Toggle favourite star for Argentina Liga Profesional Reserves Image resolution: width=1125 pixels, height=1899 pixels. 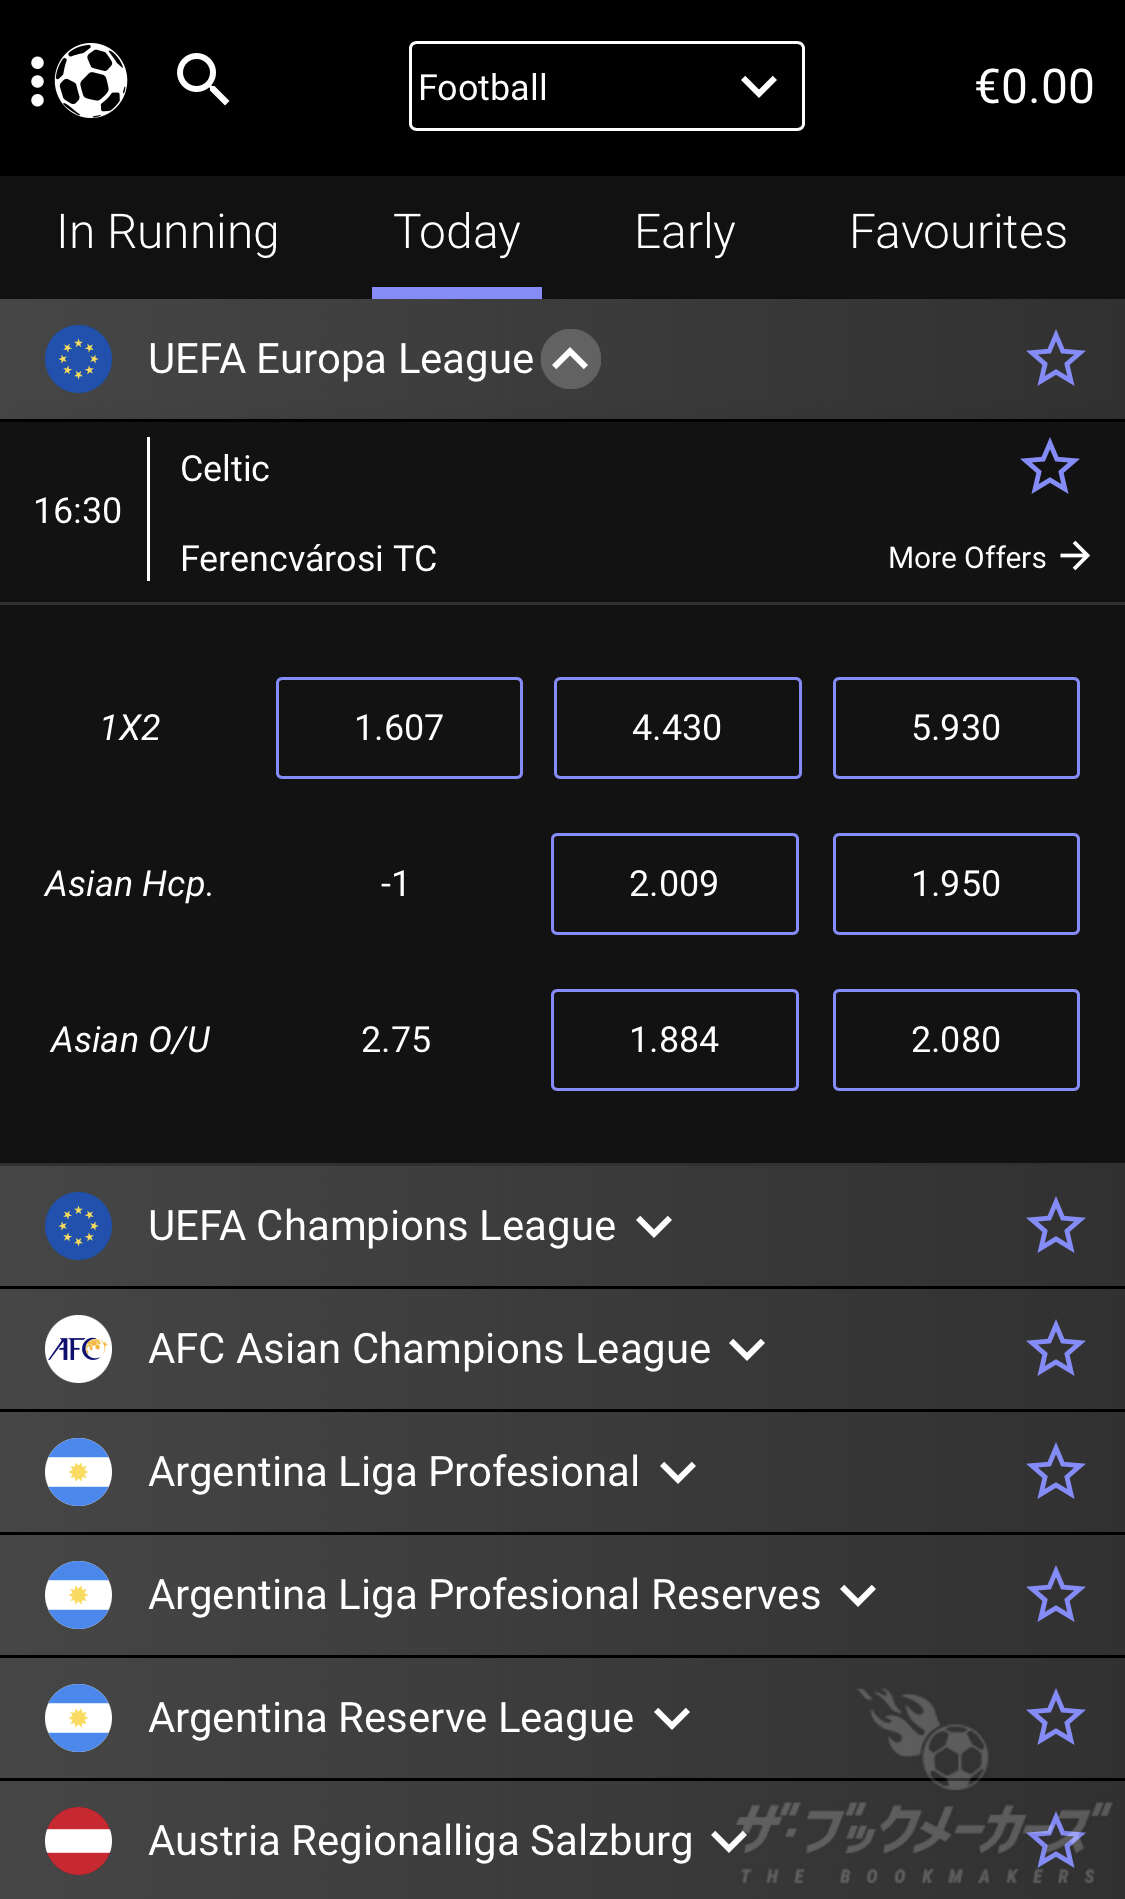tap(1055, 1595)
